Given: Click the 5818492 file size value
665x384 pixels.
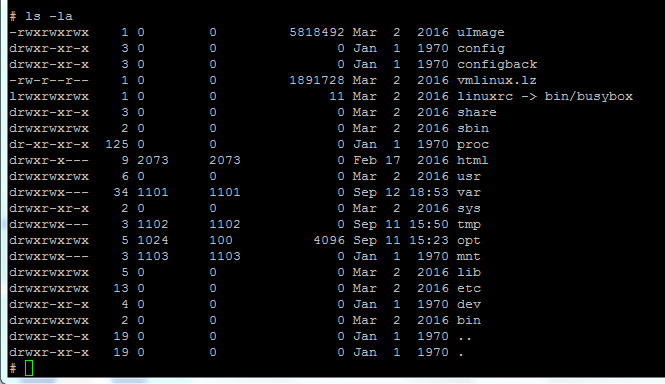Looking at the screenshot, I should [317, 32].
